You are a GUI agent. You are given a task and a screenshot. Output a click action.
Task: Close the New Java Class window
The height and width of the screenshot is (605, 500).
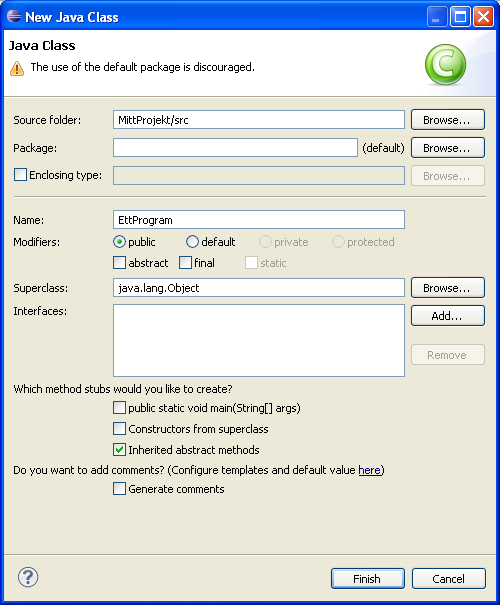coord(483,17)
